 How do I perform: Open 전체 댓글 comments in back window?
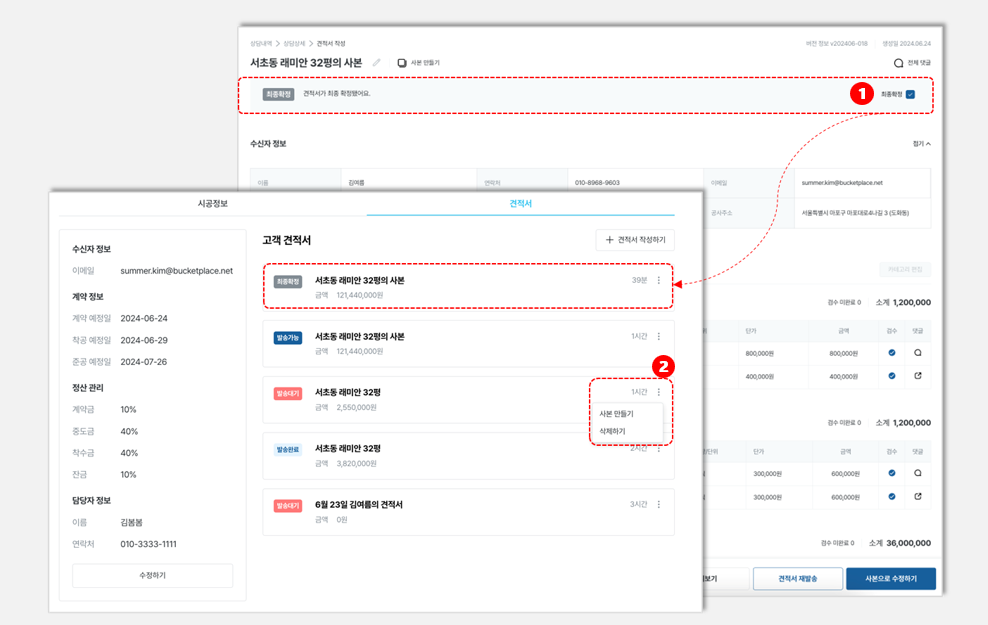[x=912, y=62]
